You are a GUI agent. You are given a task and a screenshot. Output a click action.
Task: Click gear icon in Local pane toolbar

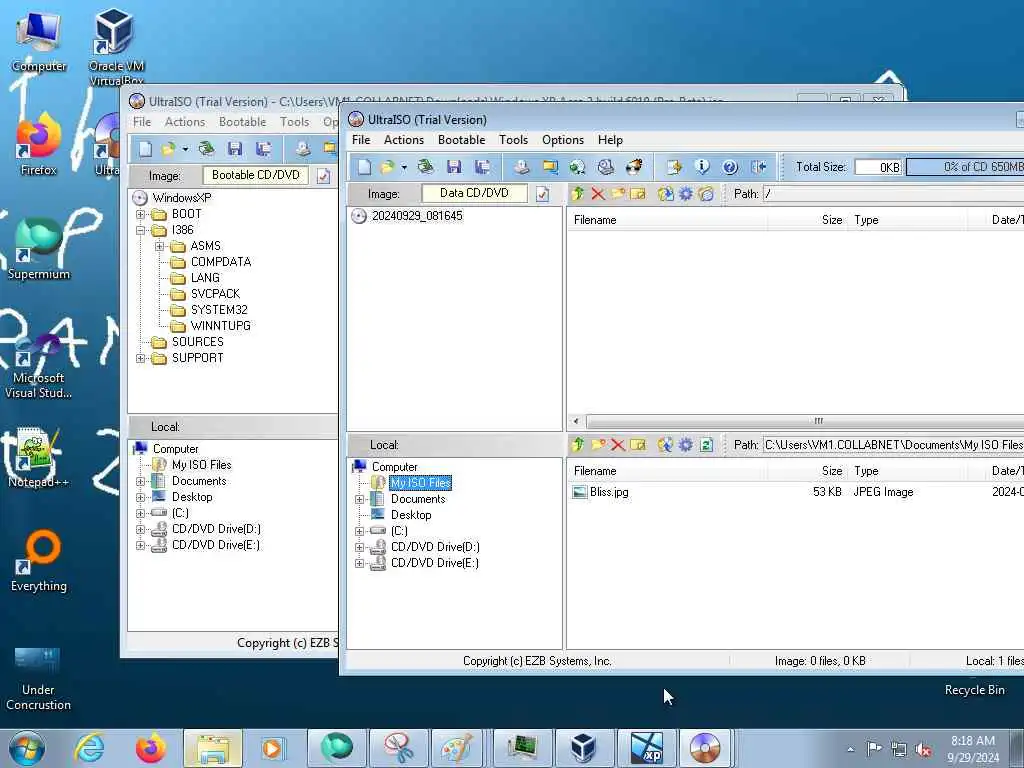[686, 445]
